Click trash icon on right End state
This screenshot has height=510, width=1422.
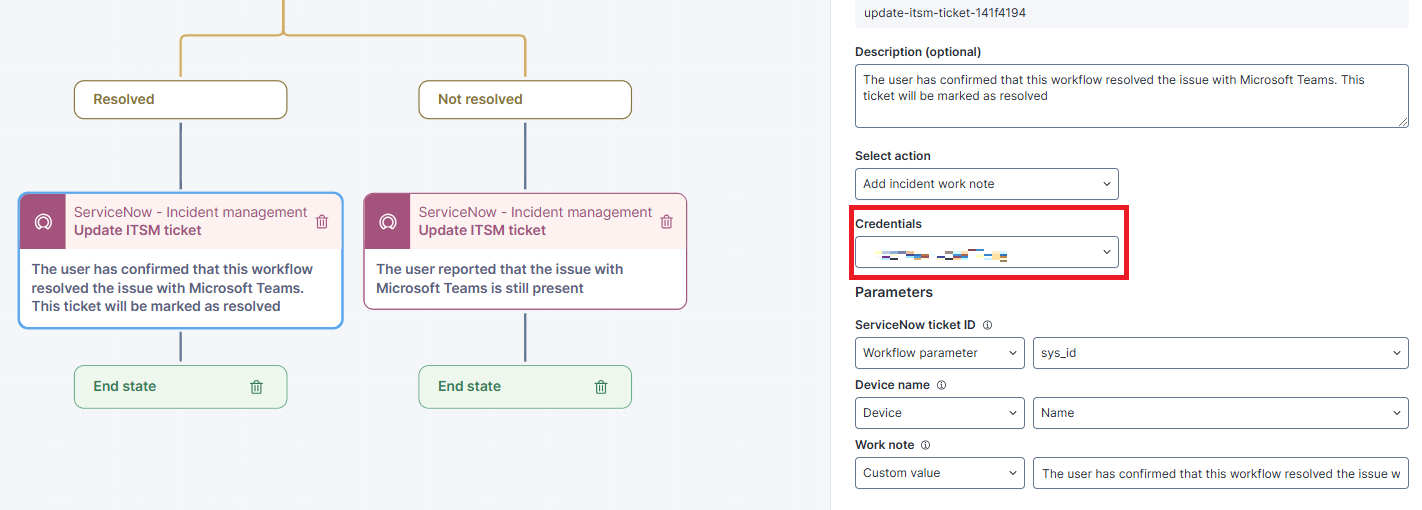click(x=601, y=387)
